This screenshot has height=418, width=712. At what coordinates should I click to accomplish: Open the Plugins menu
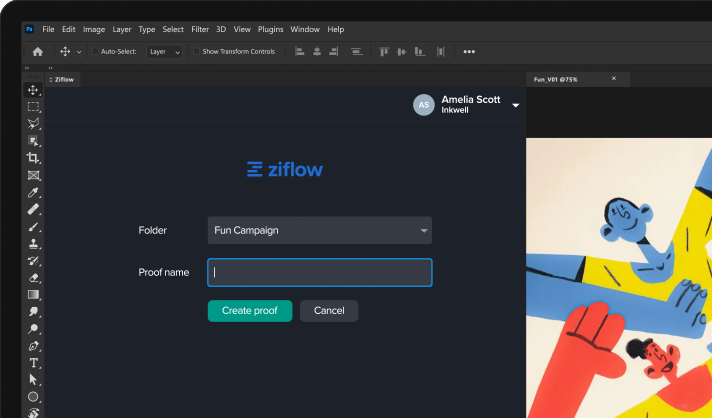click(270, 29)
